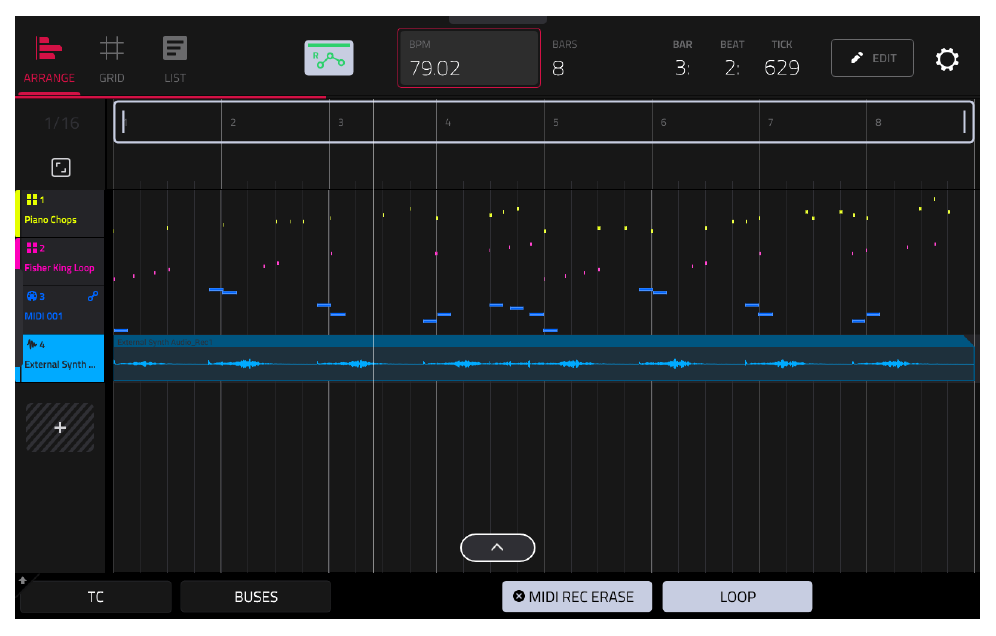The image size is (996, 636).
Task: Open the Grid view tab
Action: (112, 60)
